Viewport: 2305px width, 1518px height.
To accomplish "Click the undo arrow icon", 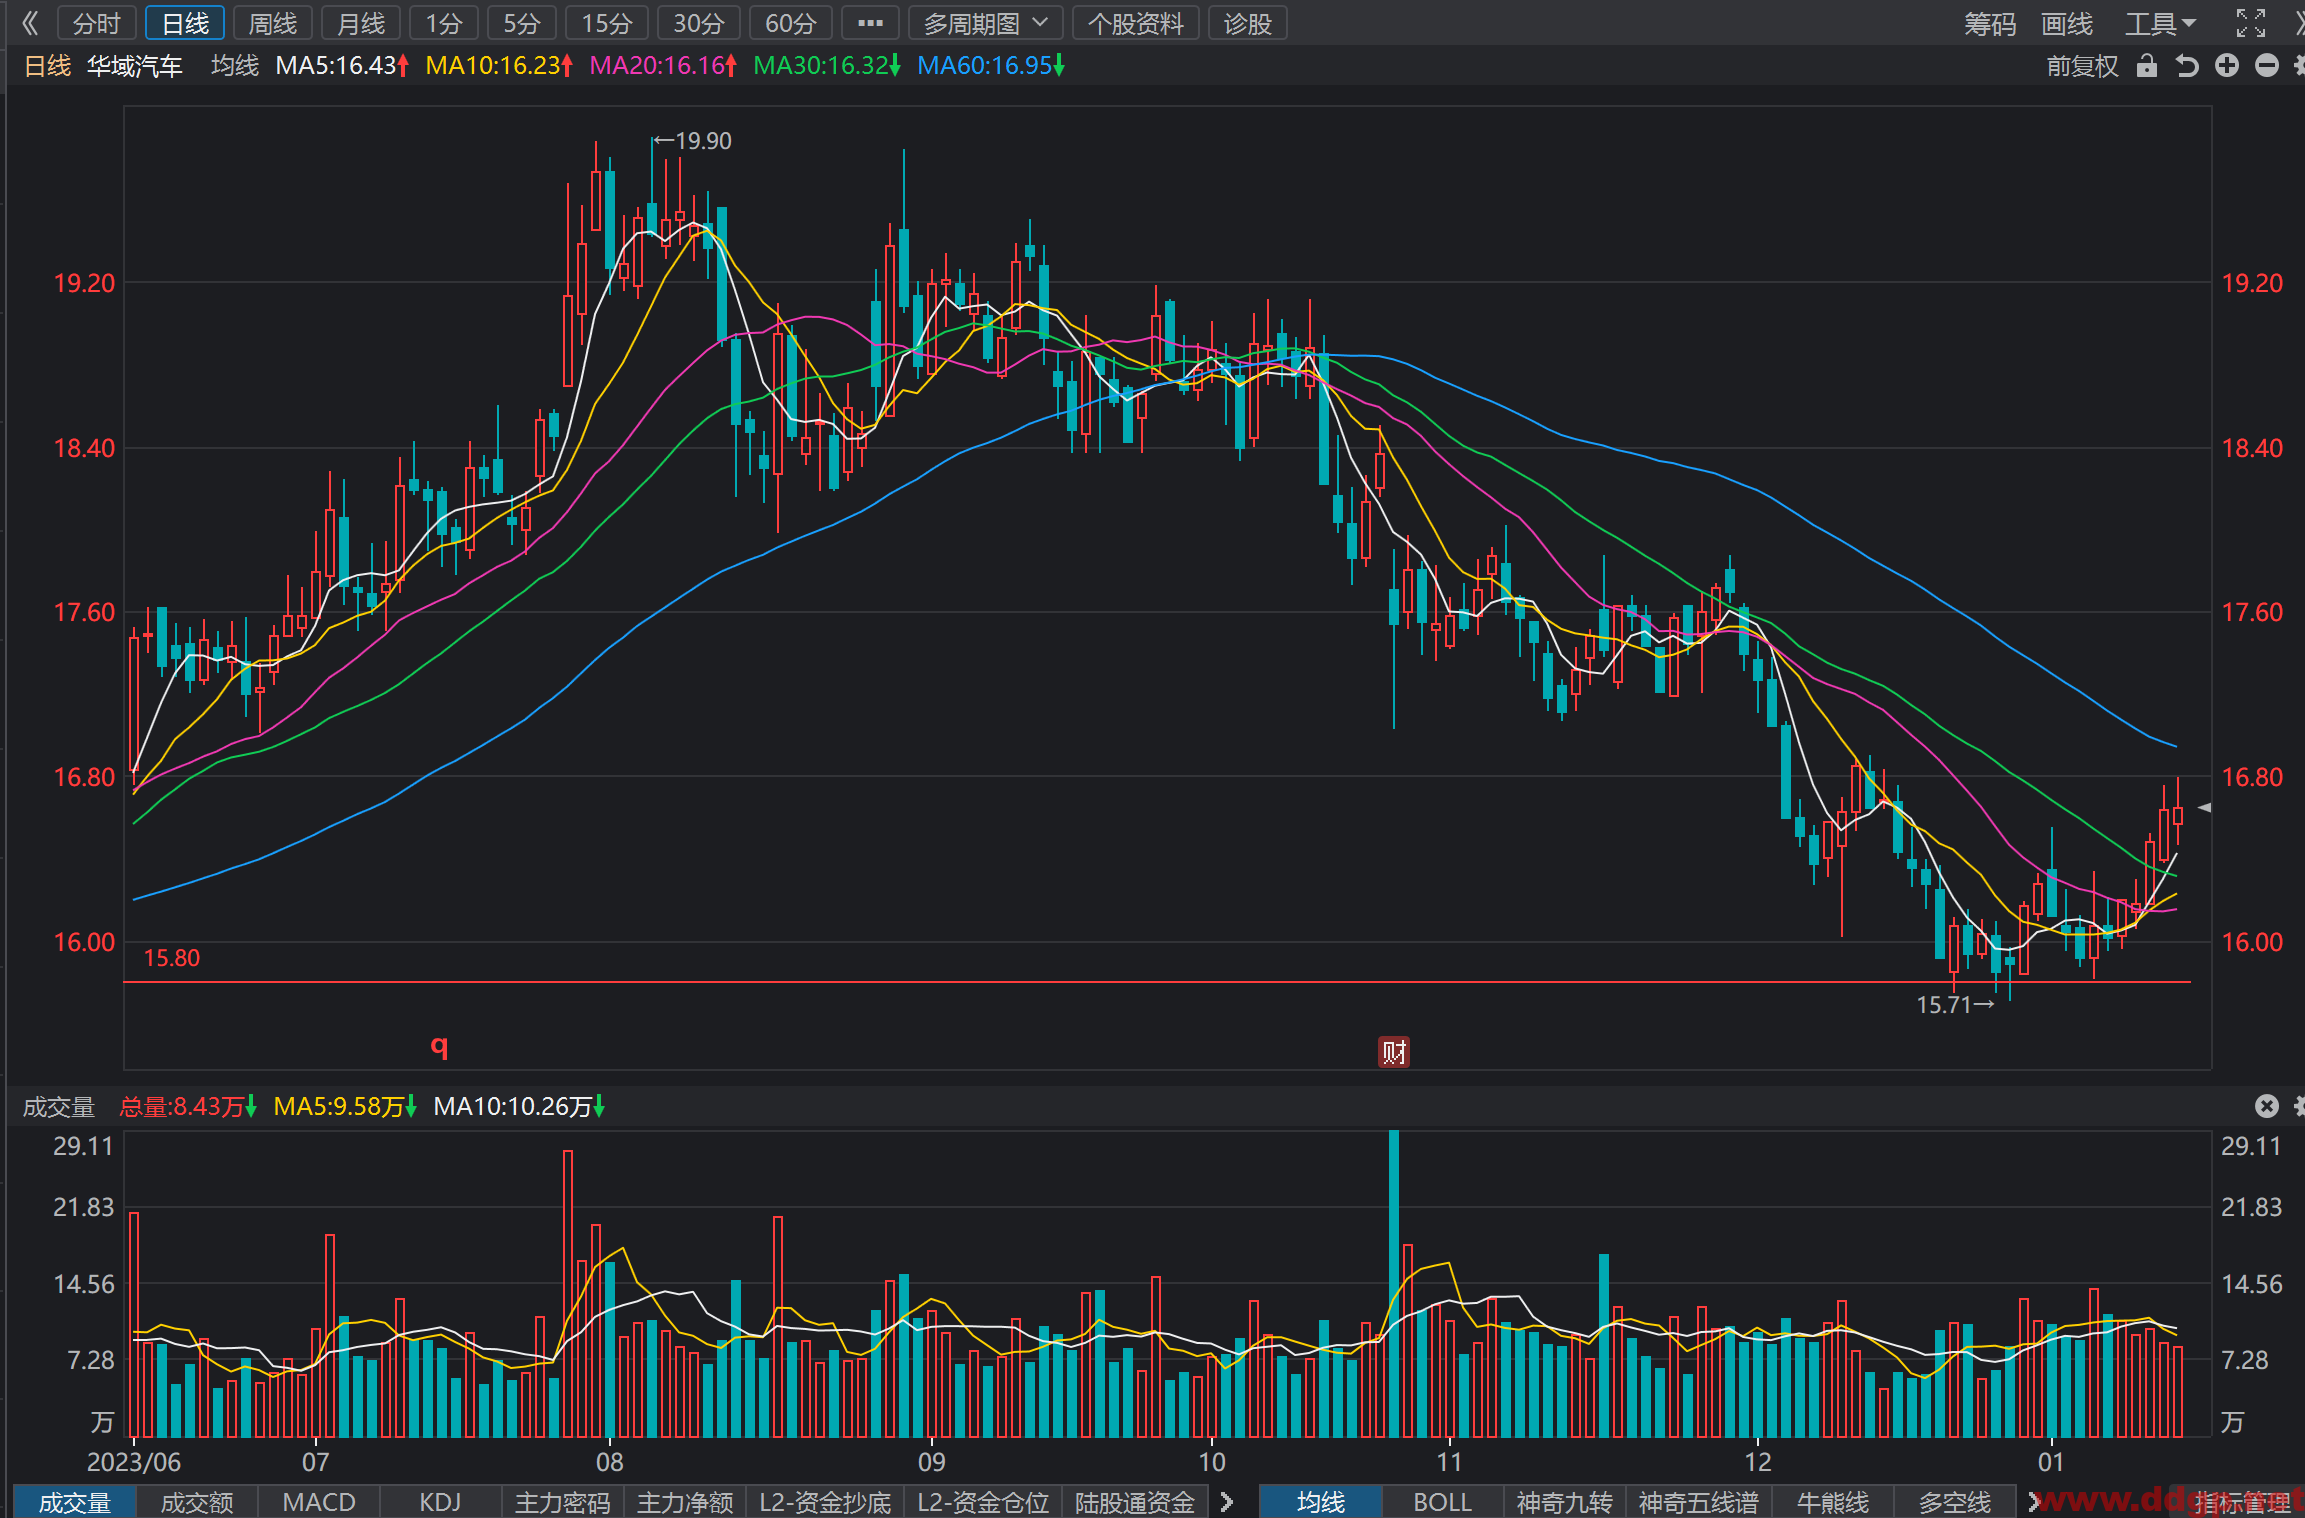I will (2187, 66).
